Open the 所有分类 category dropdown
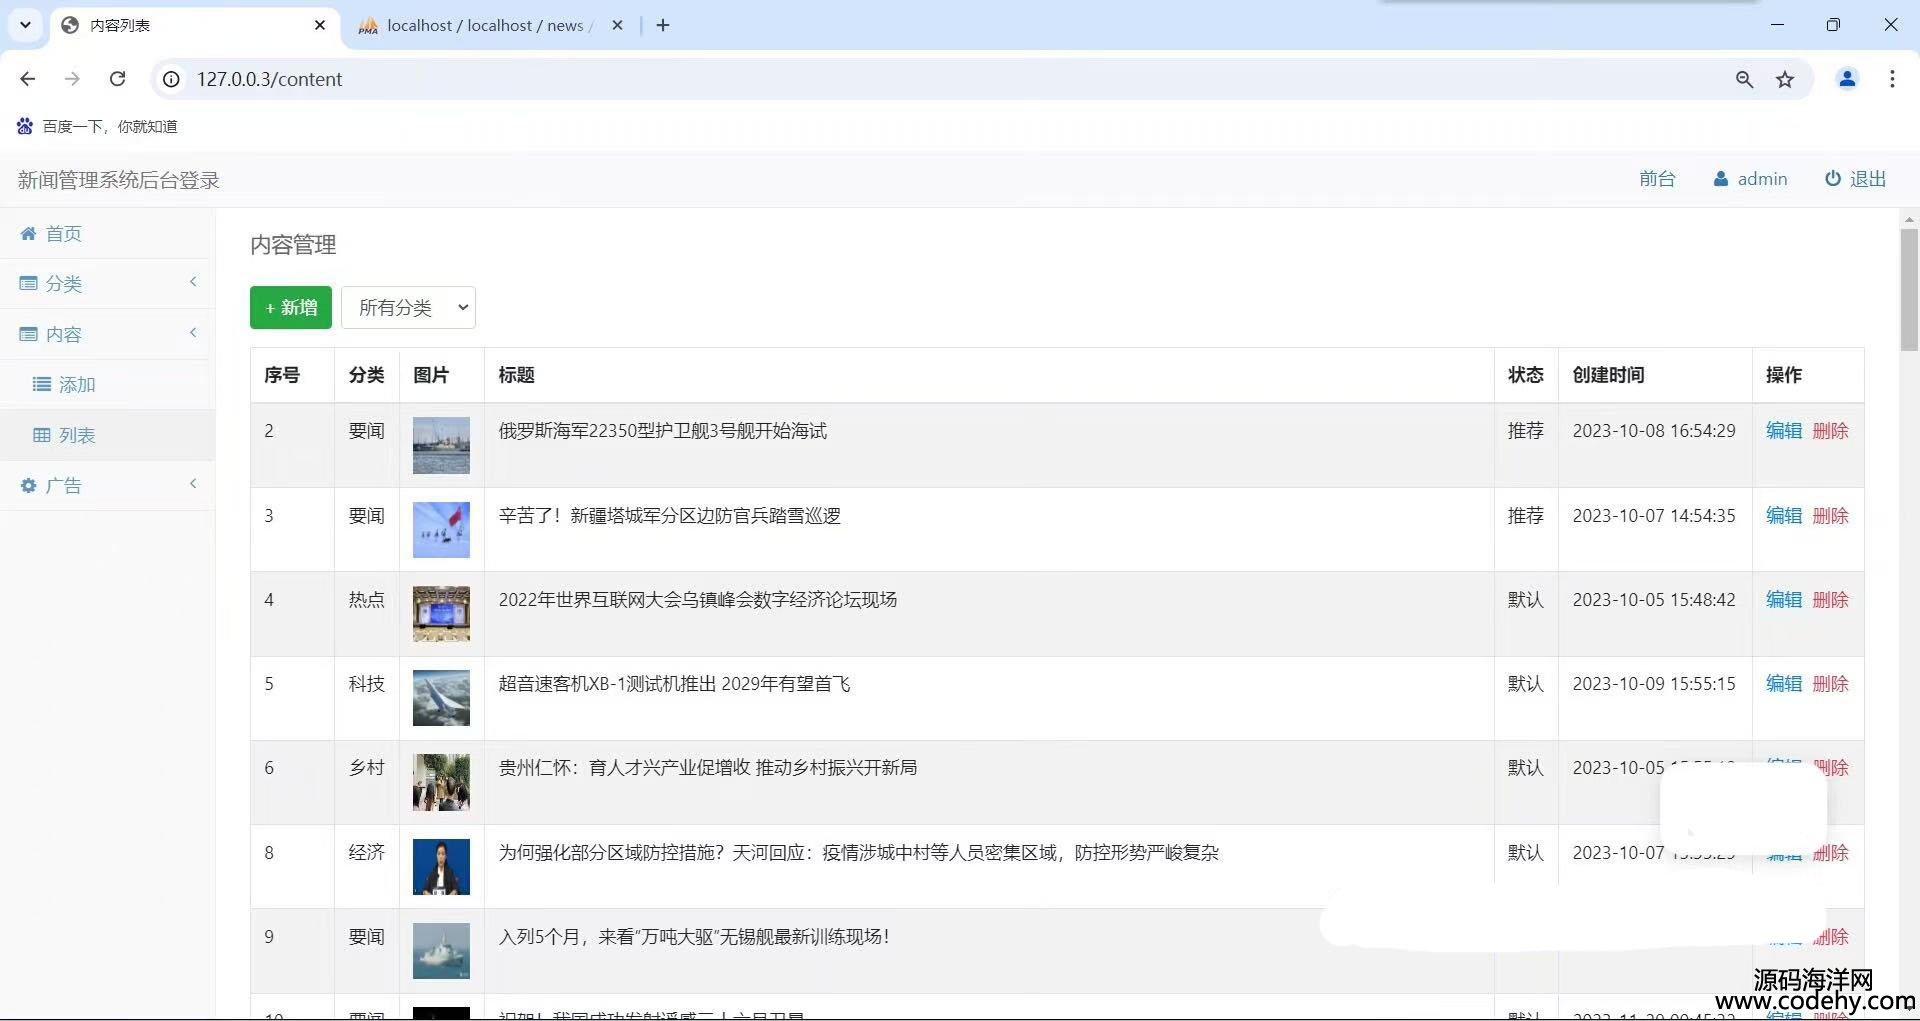The height and width of the screenshot is (1021, 1920). click(408, 308)
